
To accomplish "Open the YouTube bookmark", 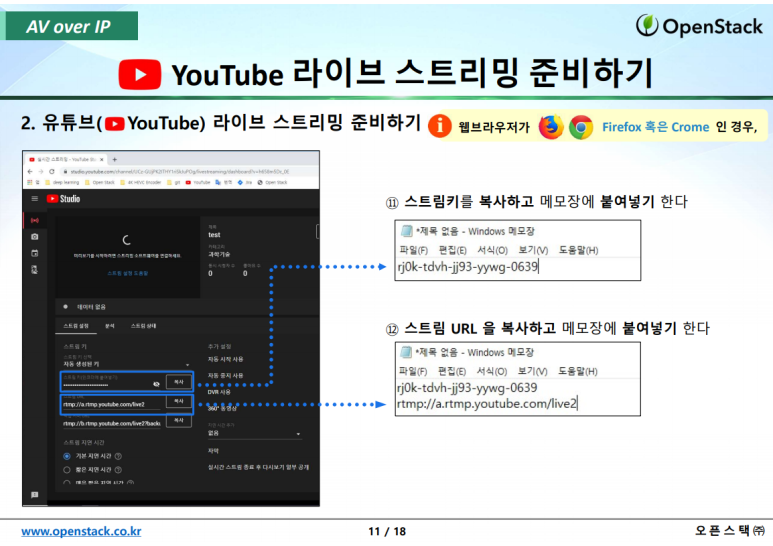I will coord(198,182).
